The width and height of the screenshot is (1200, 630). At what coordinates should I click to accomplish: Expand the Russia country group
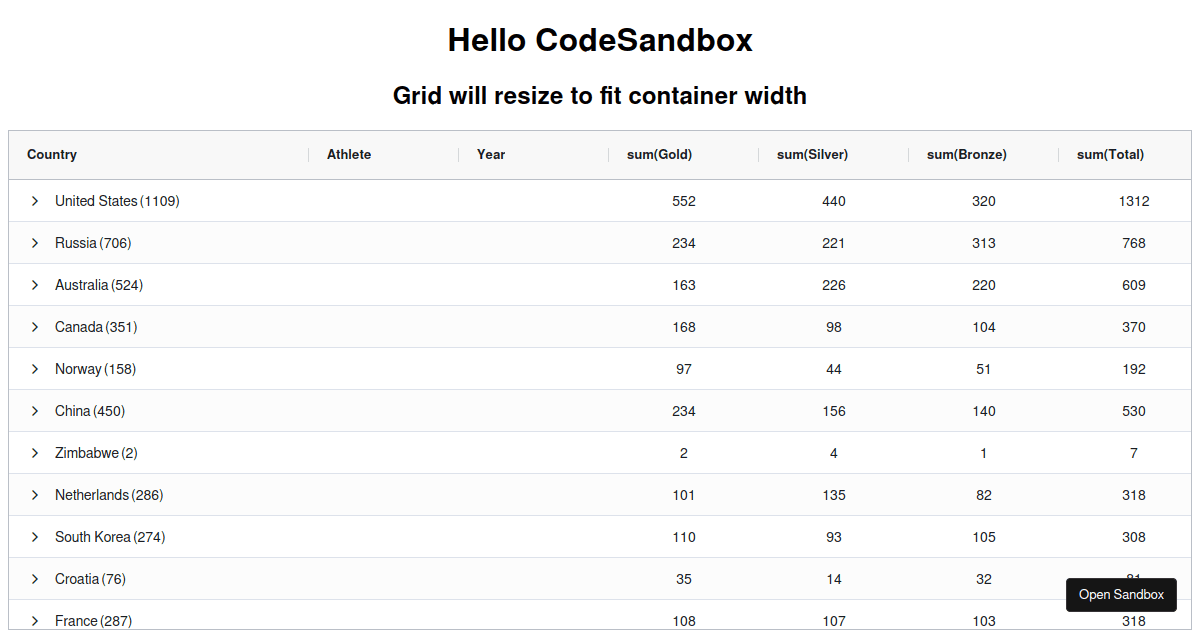pos(35,243)
